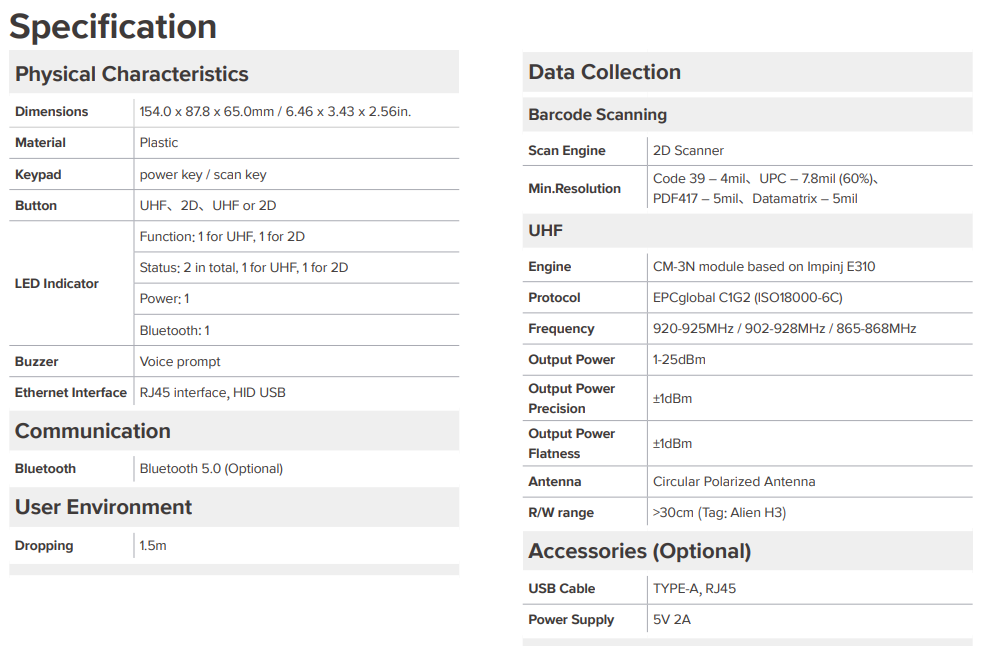Click the Circular Polarized Antenna text
This screenshot has width=985, height=646.
click(x=734, y=482)
